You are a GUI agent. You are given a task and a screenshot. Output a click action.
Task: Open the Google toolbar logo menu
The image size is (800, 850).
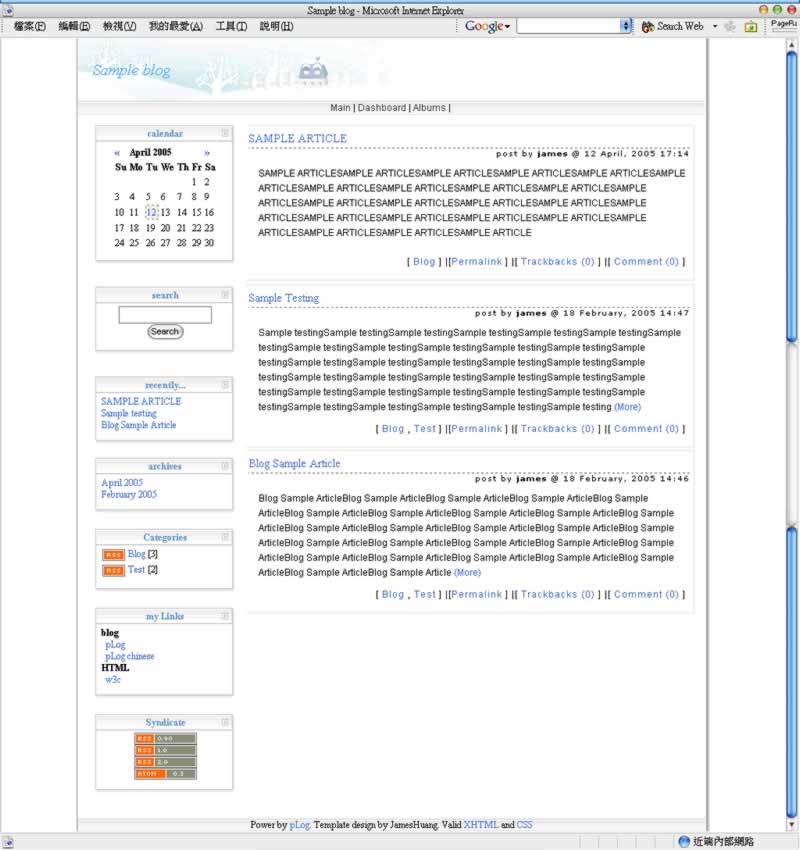(x=487, y=26)
